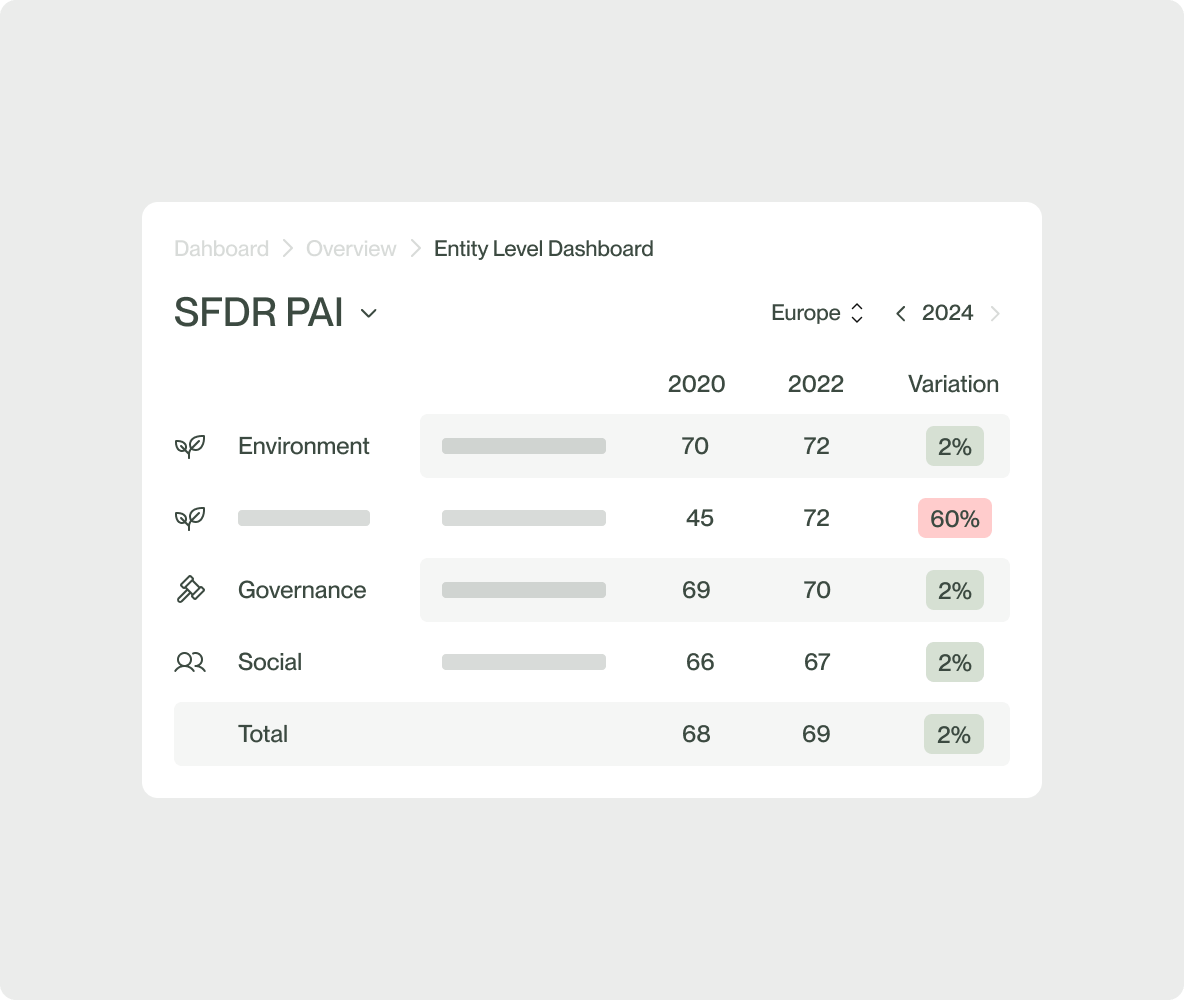Go to the previous year arrow
Viewport: 1184px width, 1000px height.
click(x=901, y=314)
